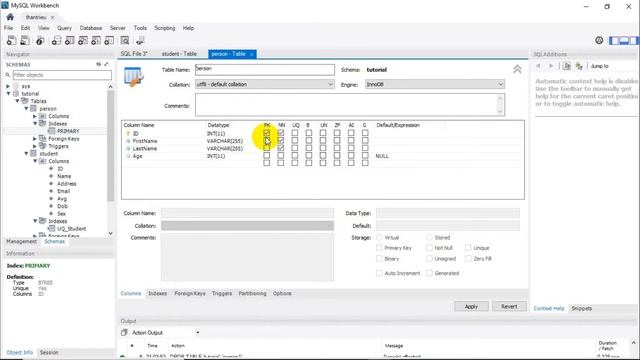
Task: Open the Query menu
Action: 64,28
